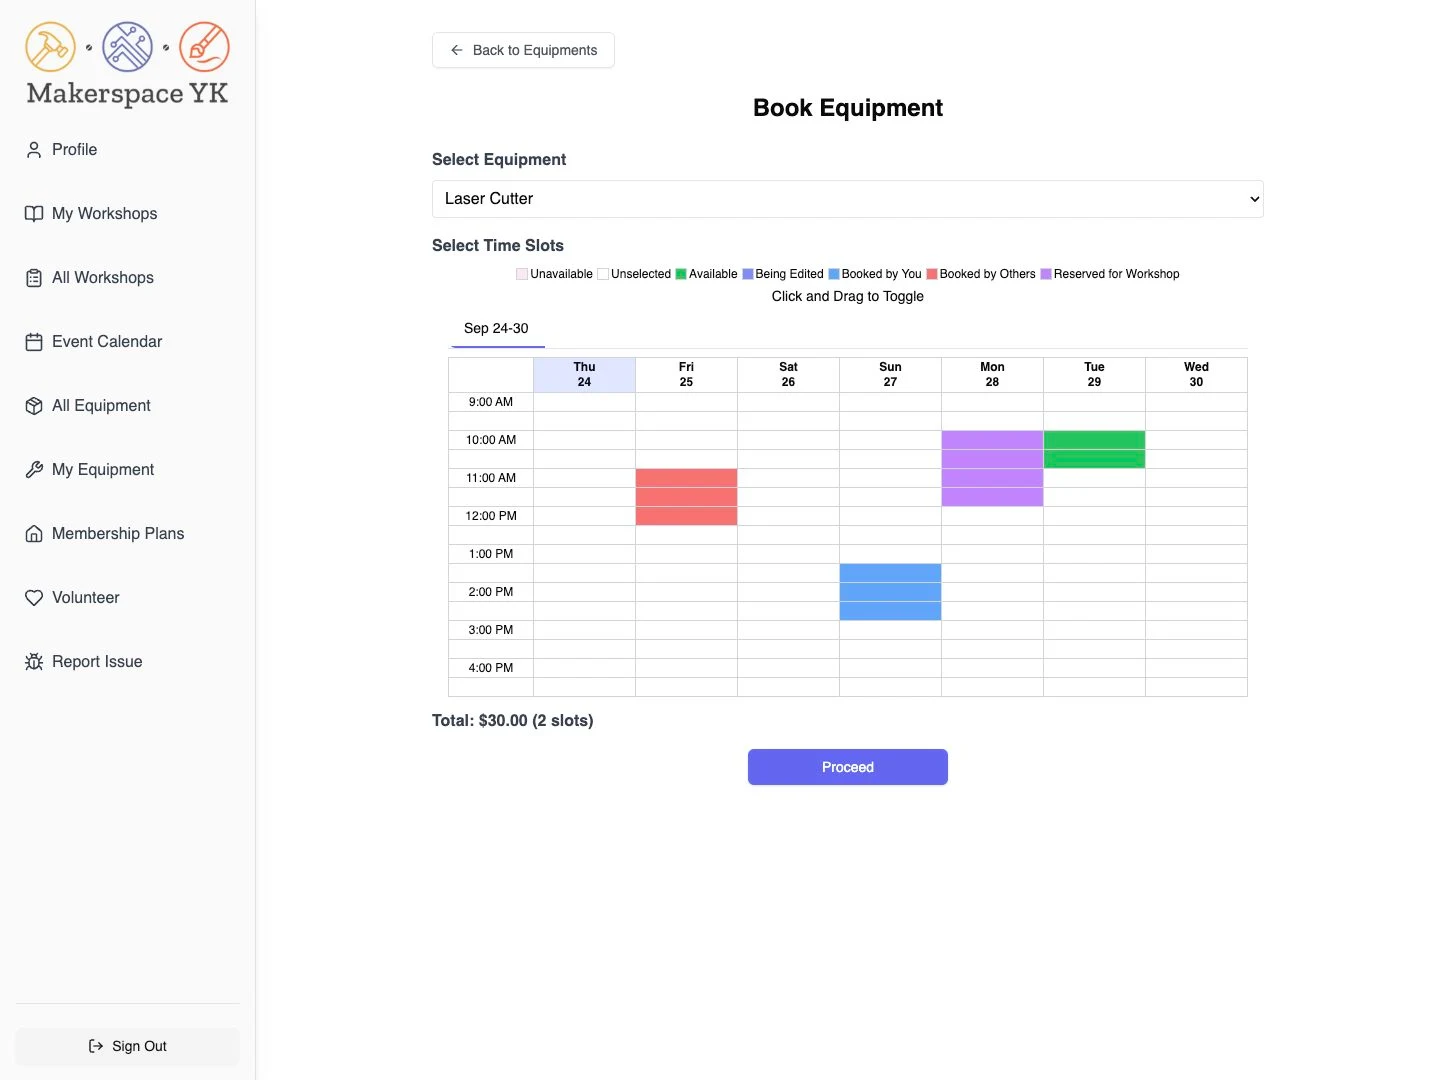Click the Makerspace YK hammer logo
The width and height of the screenshot is (1440, 1080).
point(50,47)
